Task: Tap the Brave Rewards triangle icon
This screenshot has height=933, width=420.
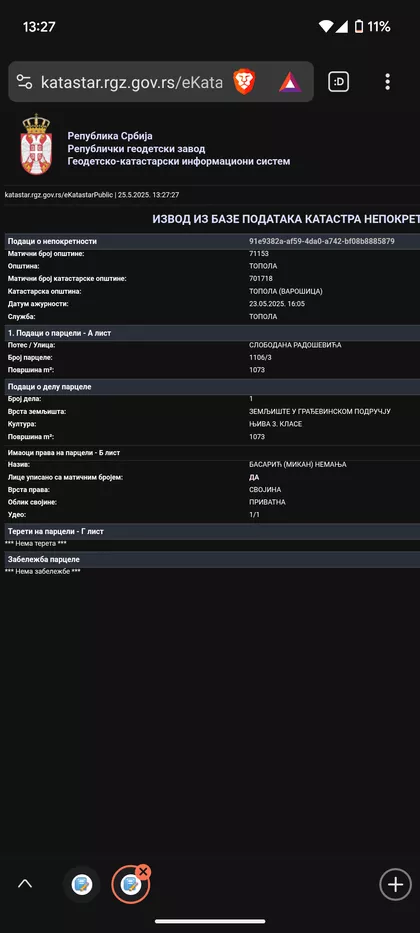Action: [x=290, y=82]
